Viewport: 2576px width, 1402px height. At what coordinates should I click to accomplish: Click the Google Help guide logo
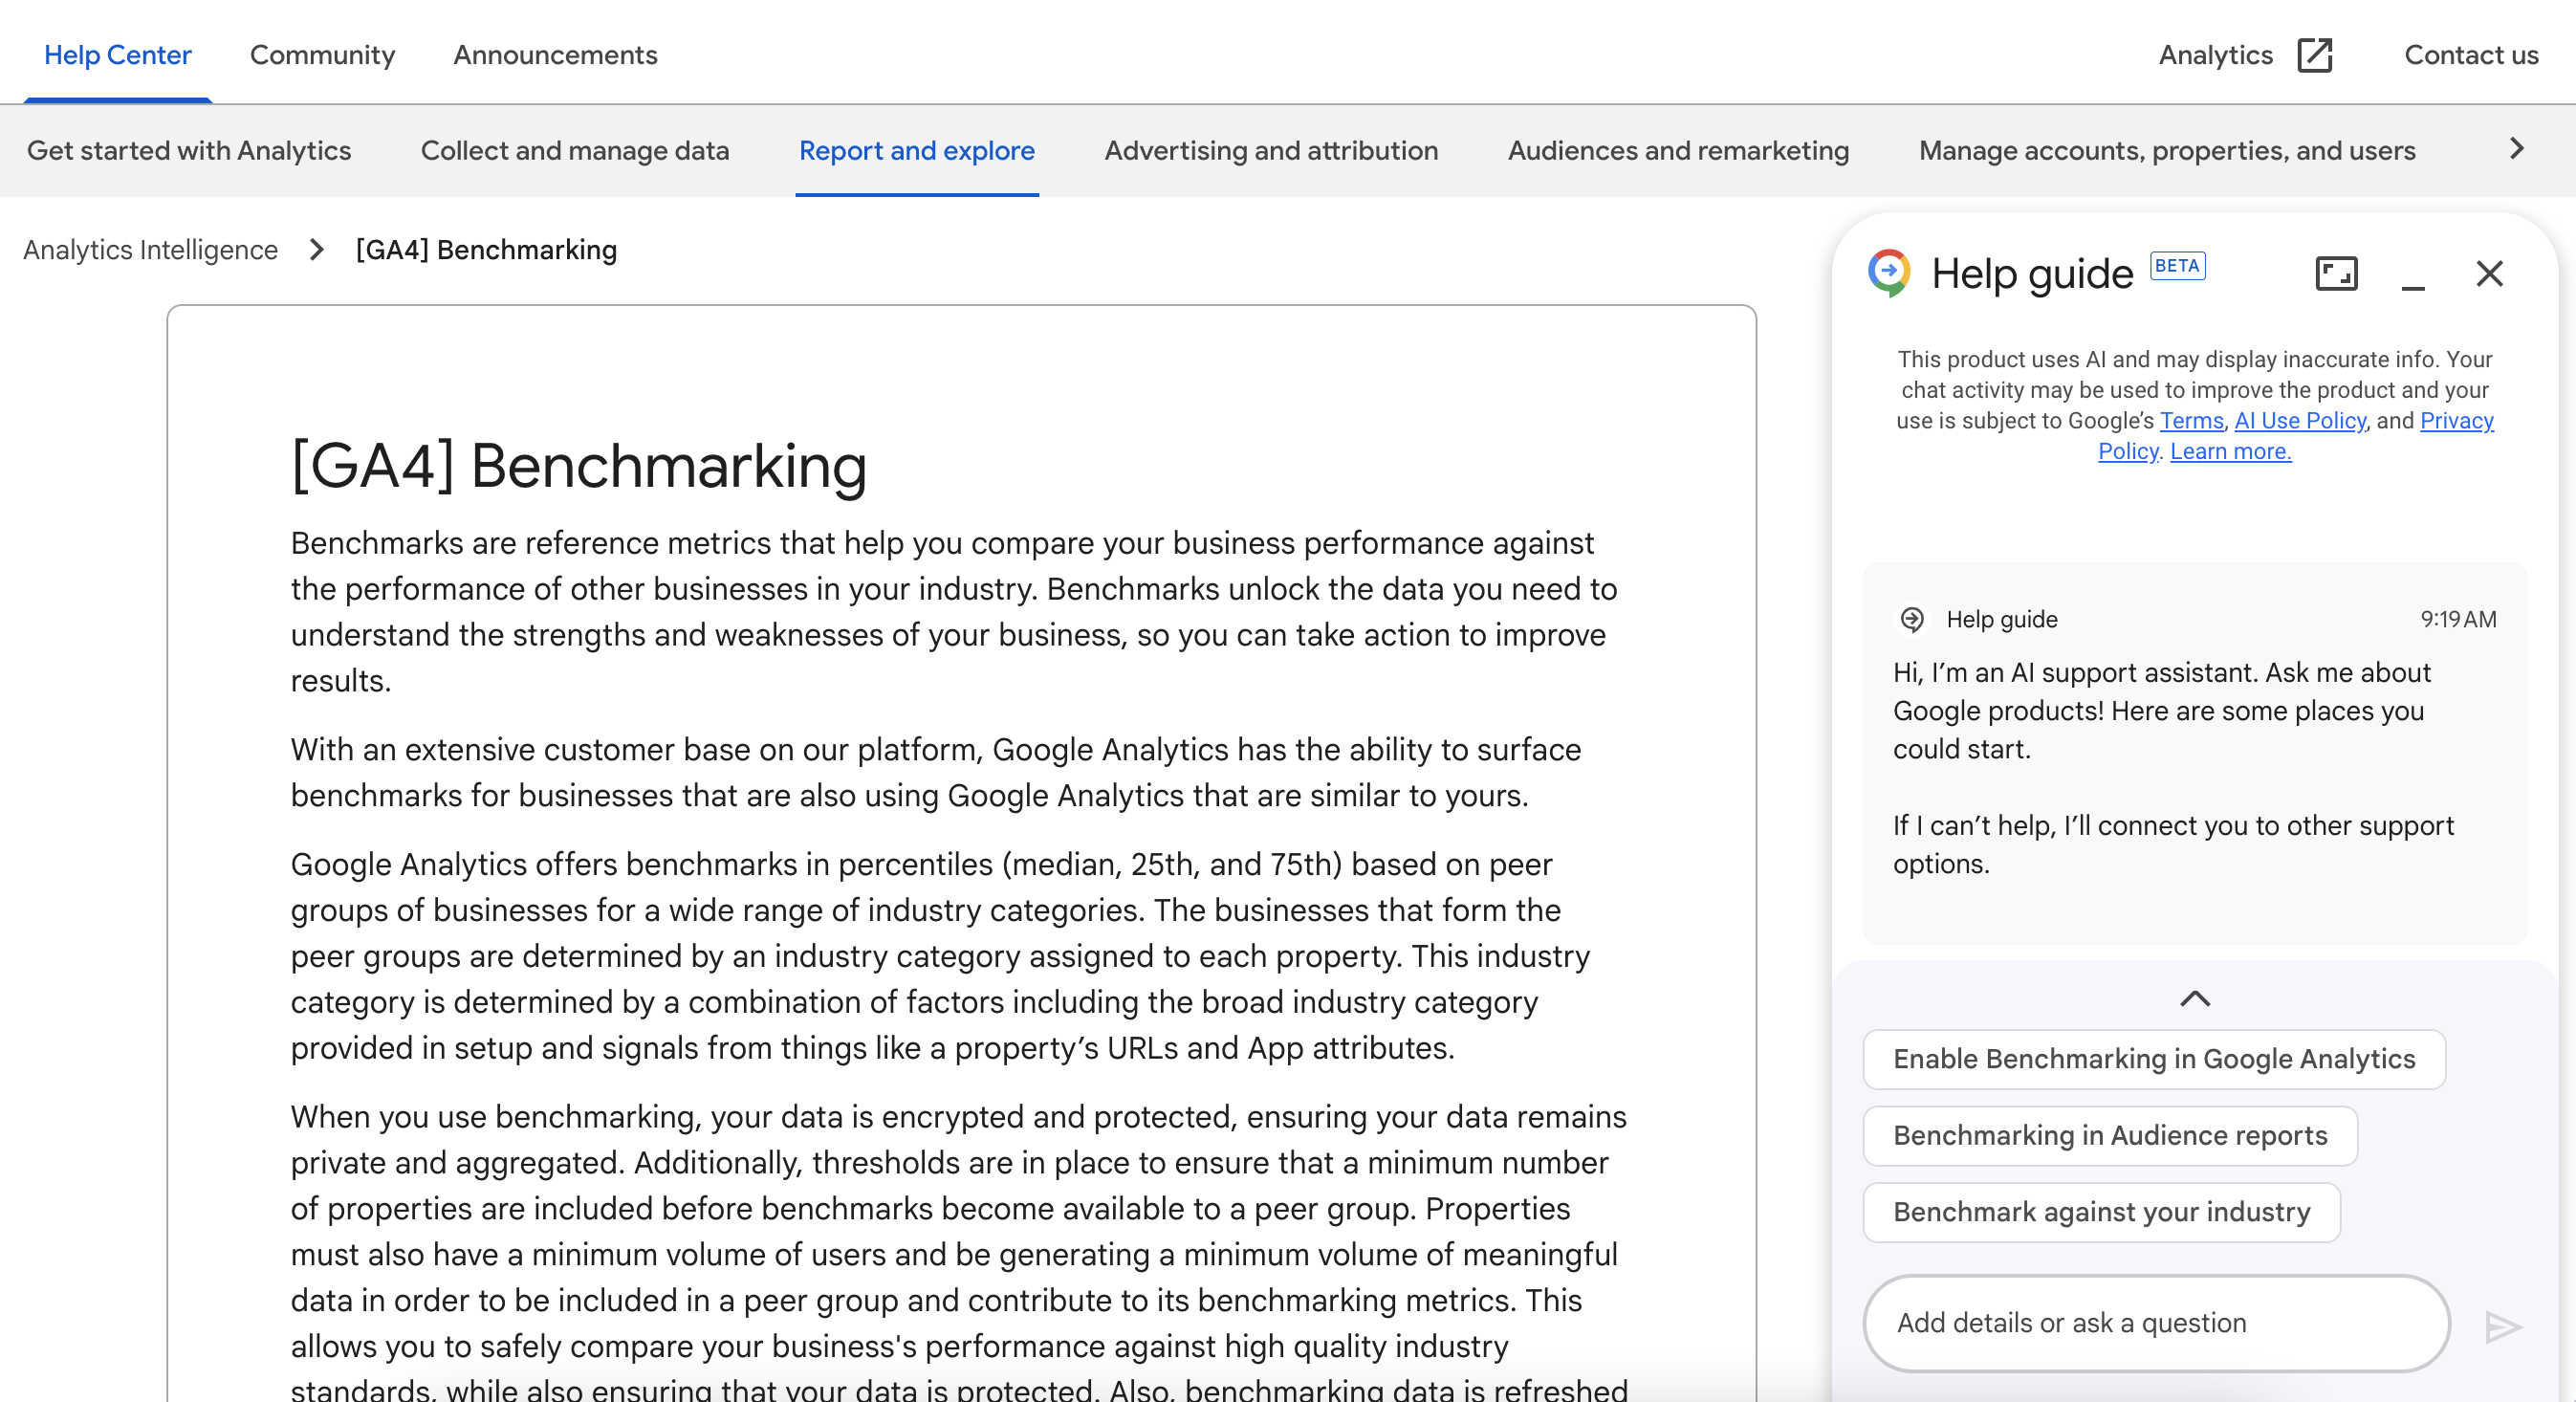pyautogui.click(x=1889, y=273)
